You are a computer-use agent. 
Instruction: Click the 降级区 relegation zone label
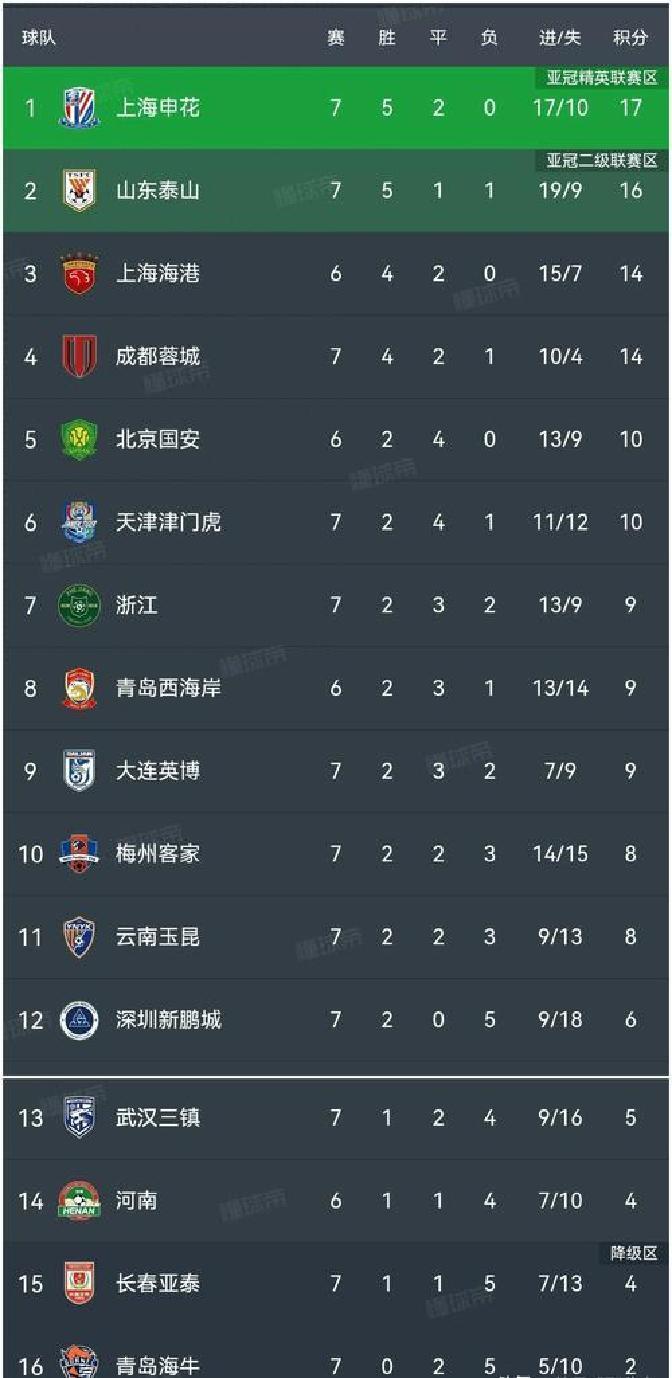coord(634,1253)
